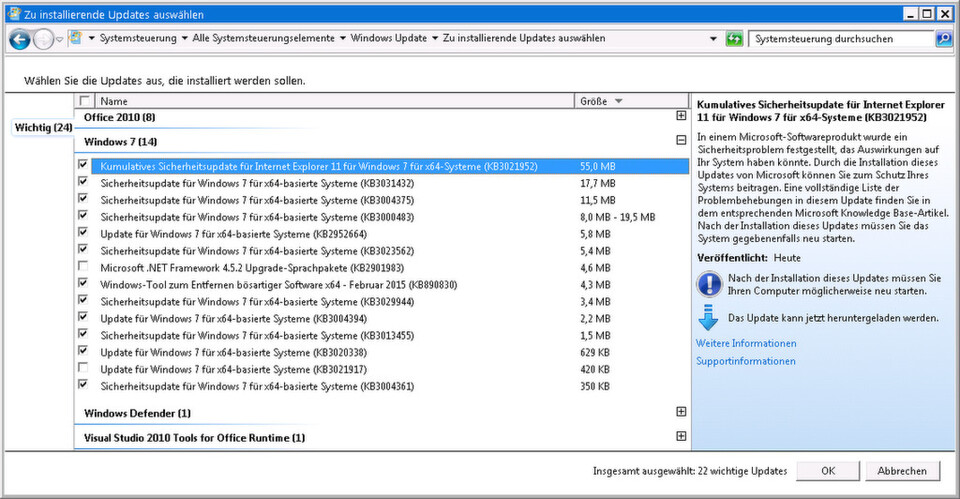Click Zu installierende Updates auswählen breadcrumb

pos(524,38)
